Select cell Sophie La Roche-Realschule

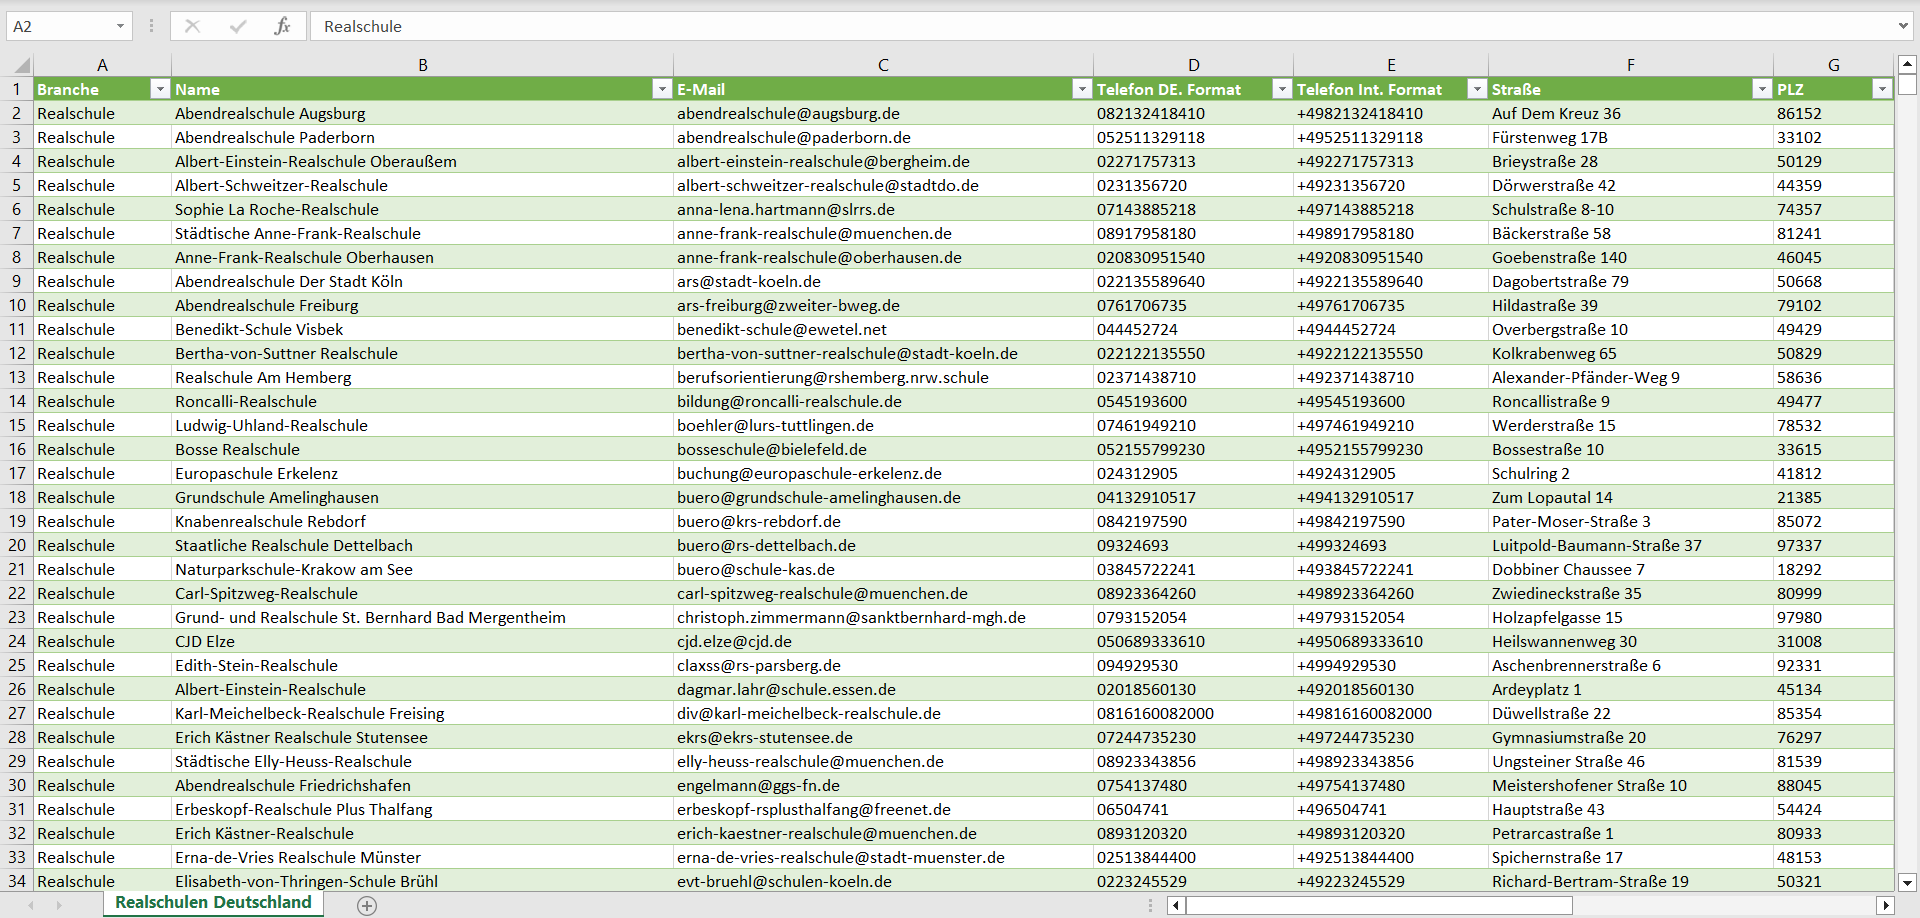pos(422,209)
